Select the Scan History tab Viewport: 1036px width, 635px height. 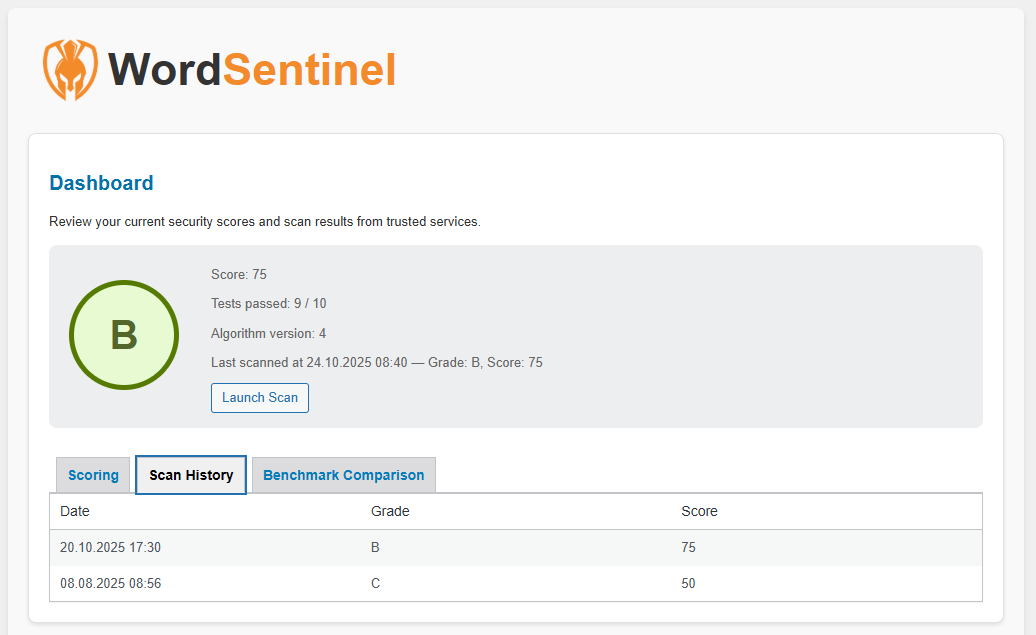[x=191, y=475]
